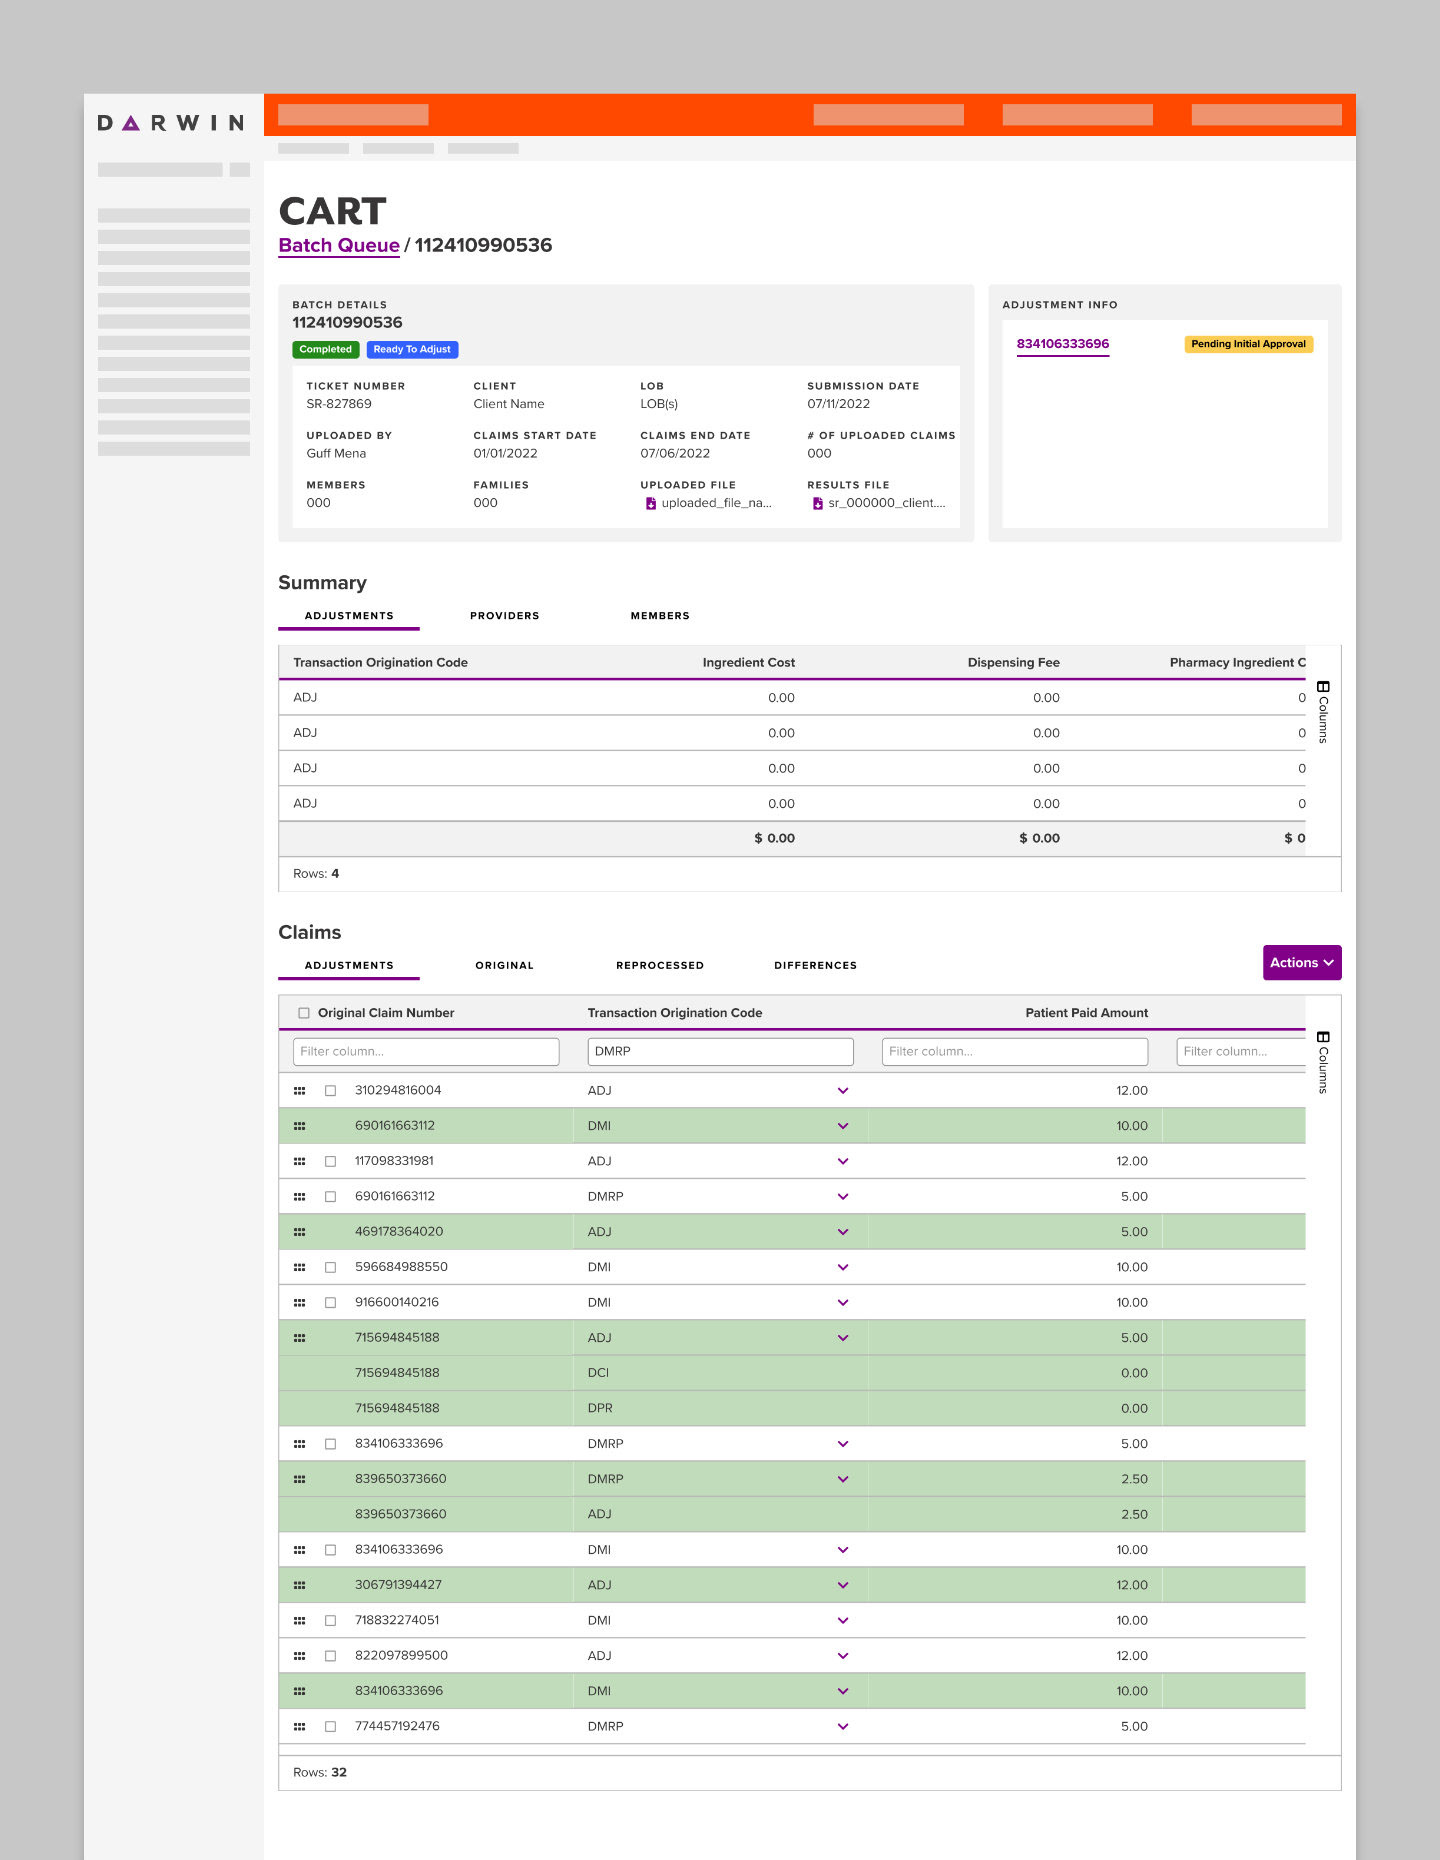Check the box for claim 774457192476
This screenshot has width=1440, height=1860.
330,1727
